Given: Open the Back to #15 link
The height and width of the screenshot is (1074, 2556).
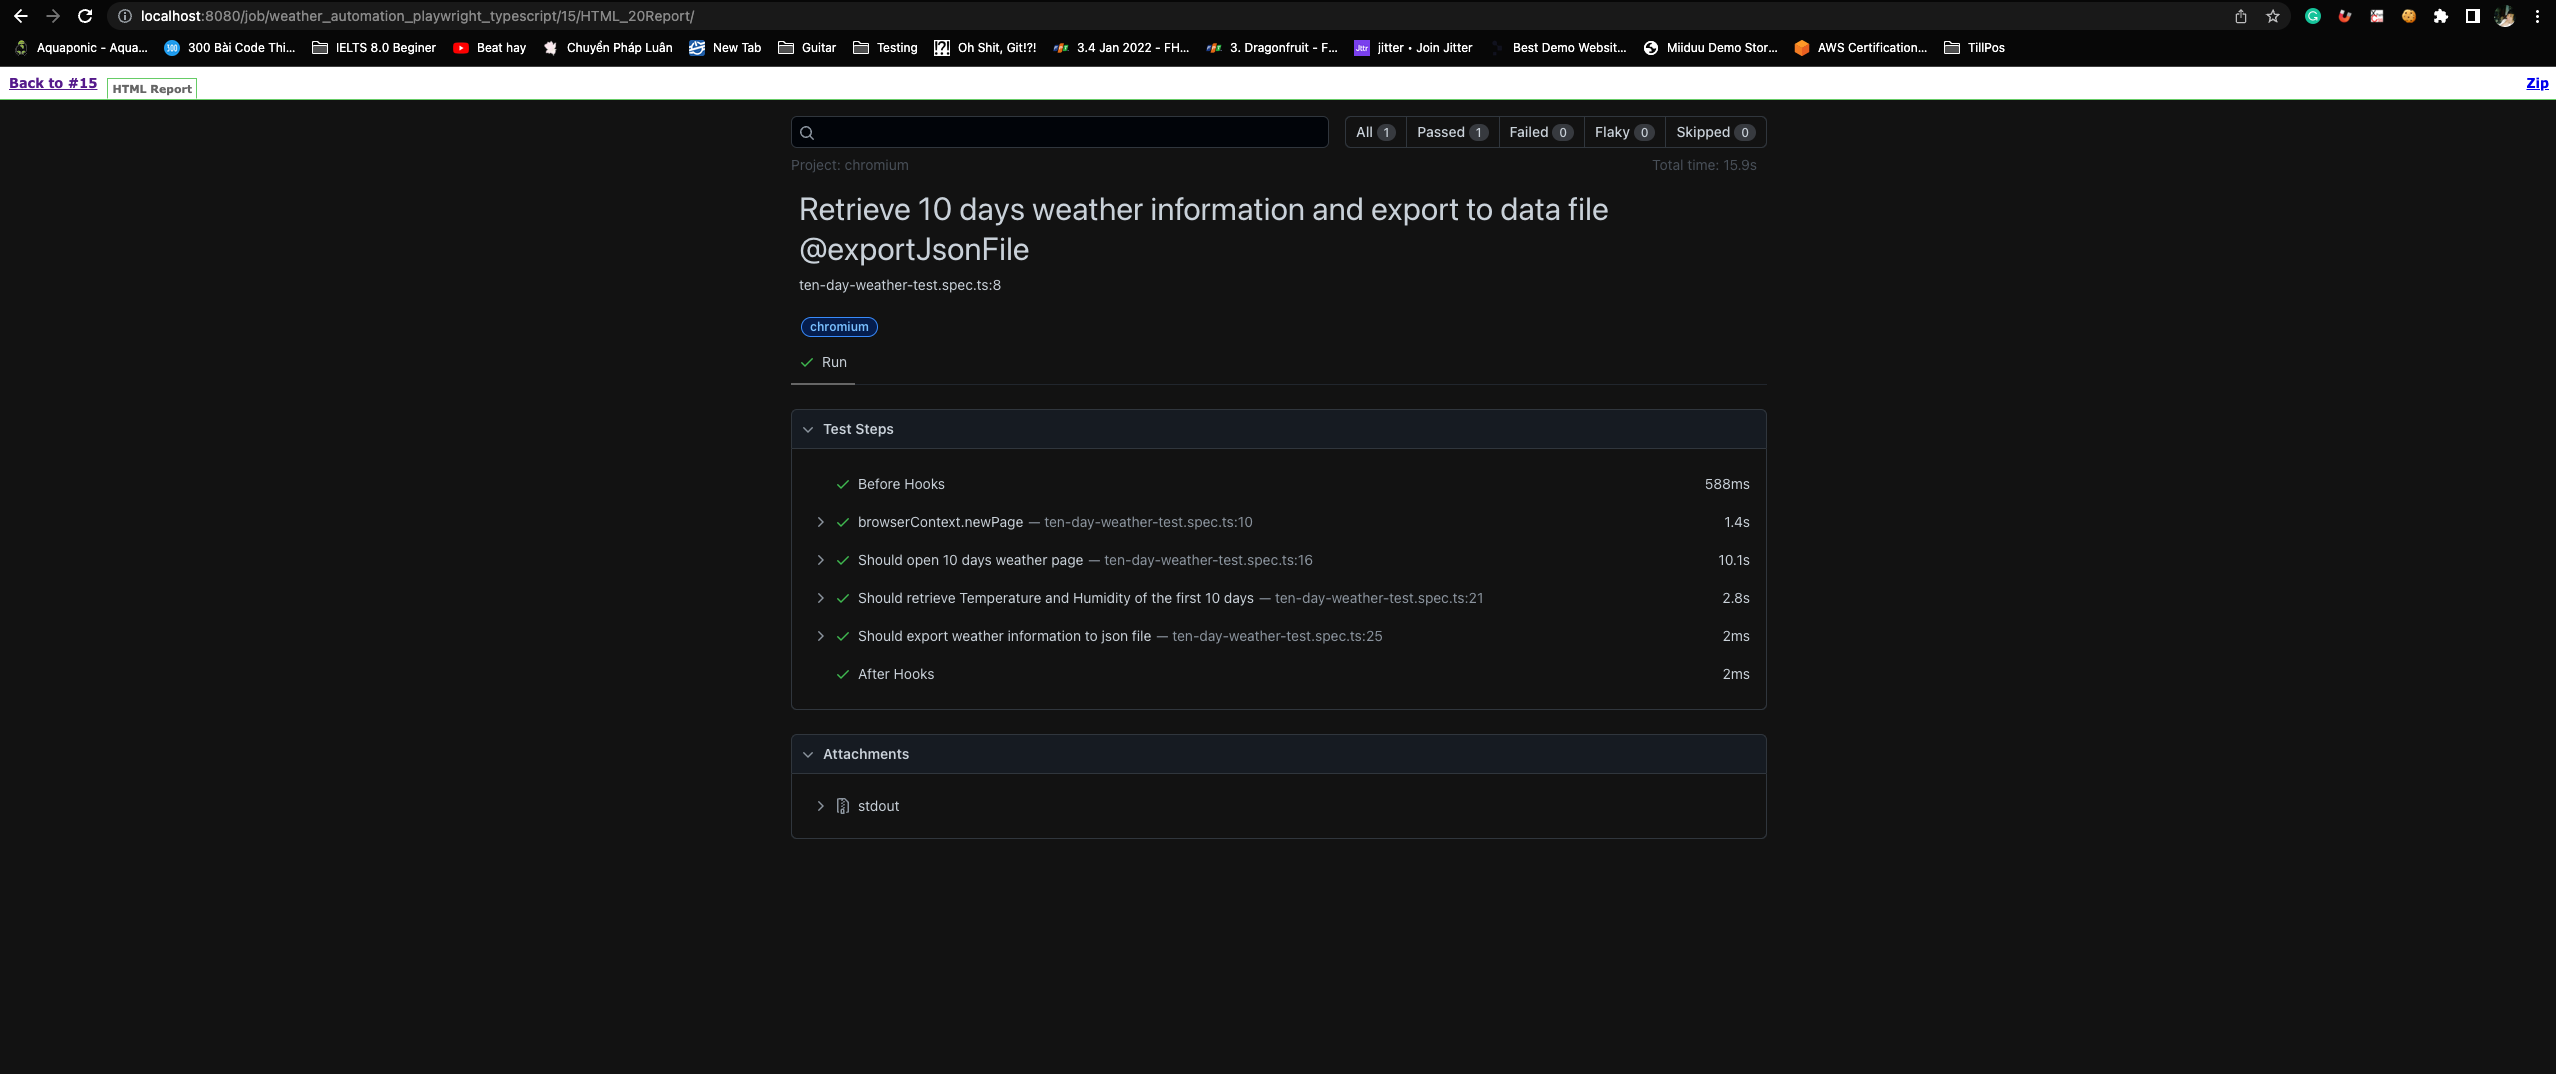Looking at the screenshot, I should pyautogui.click(x=53, y=83).
